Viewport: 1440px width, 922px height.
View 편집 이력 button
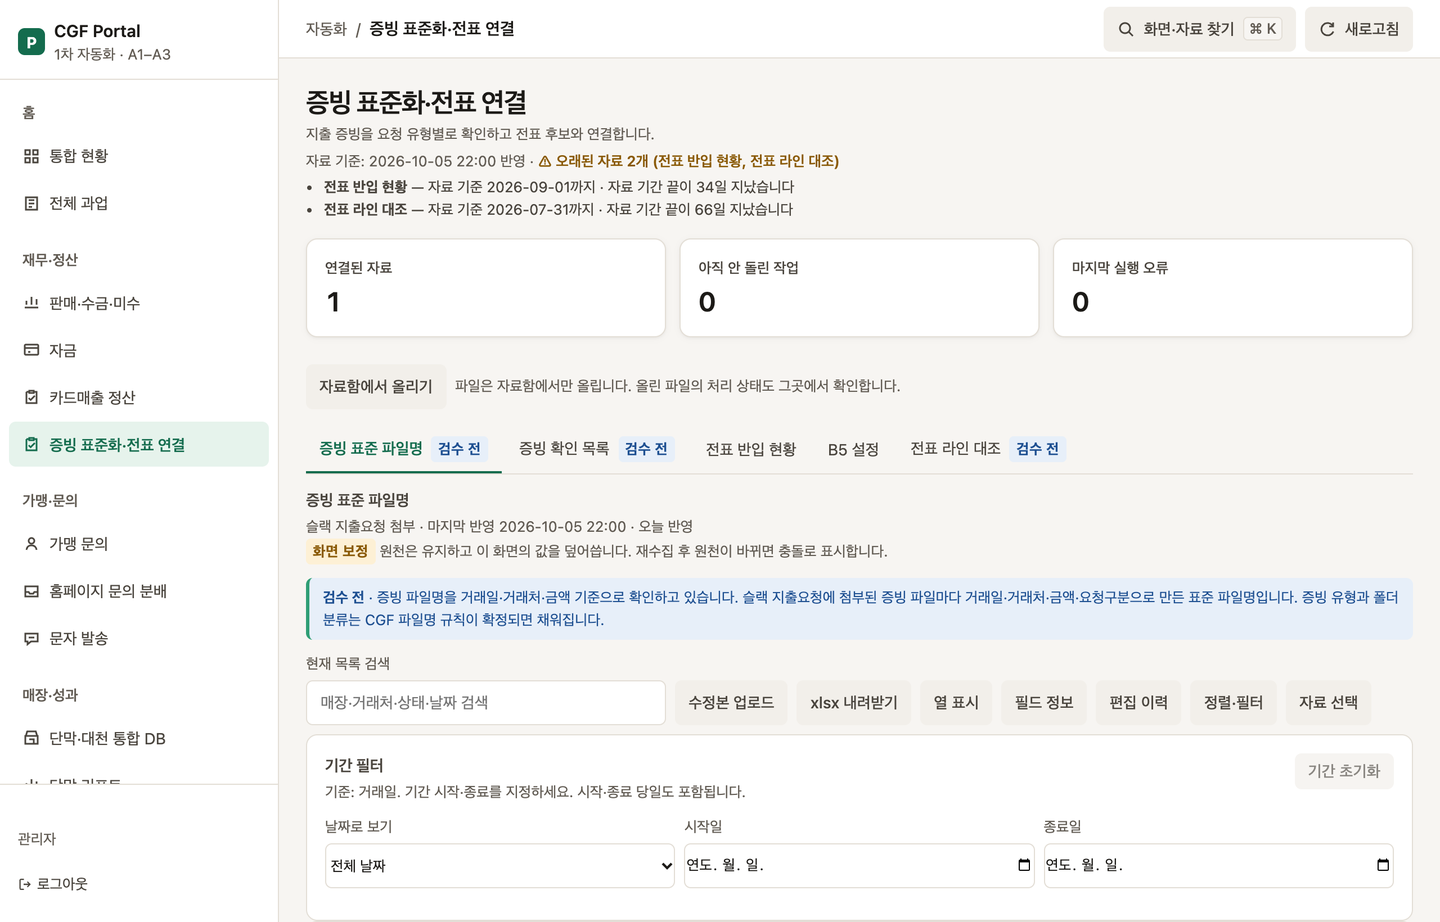coord(1139,702)
